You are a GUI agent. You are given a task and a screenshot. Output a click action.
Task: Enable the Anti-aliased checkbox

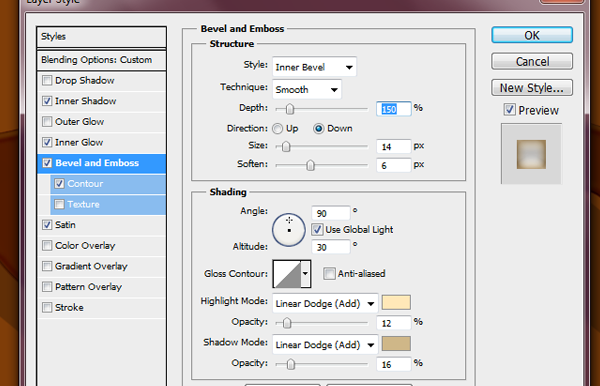point(329,274)
